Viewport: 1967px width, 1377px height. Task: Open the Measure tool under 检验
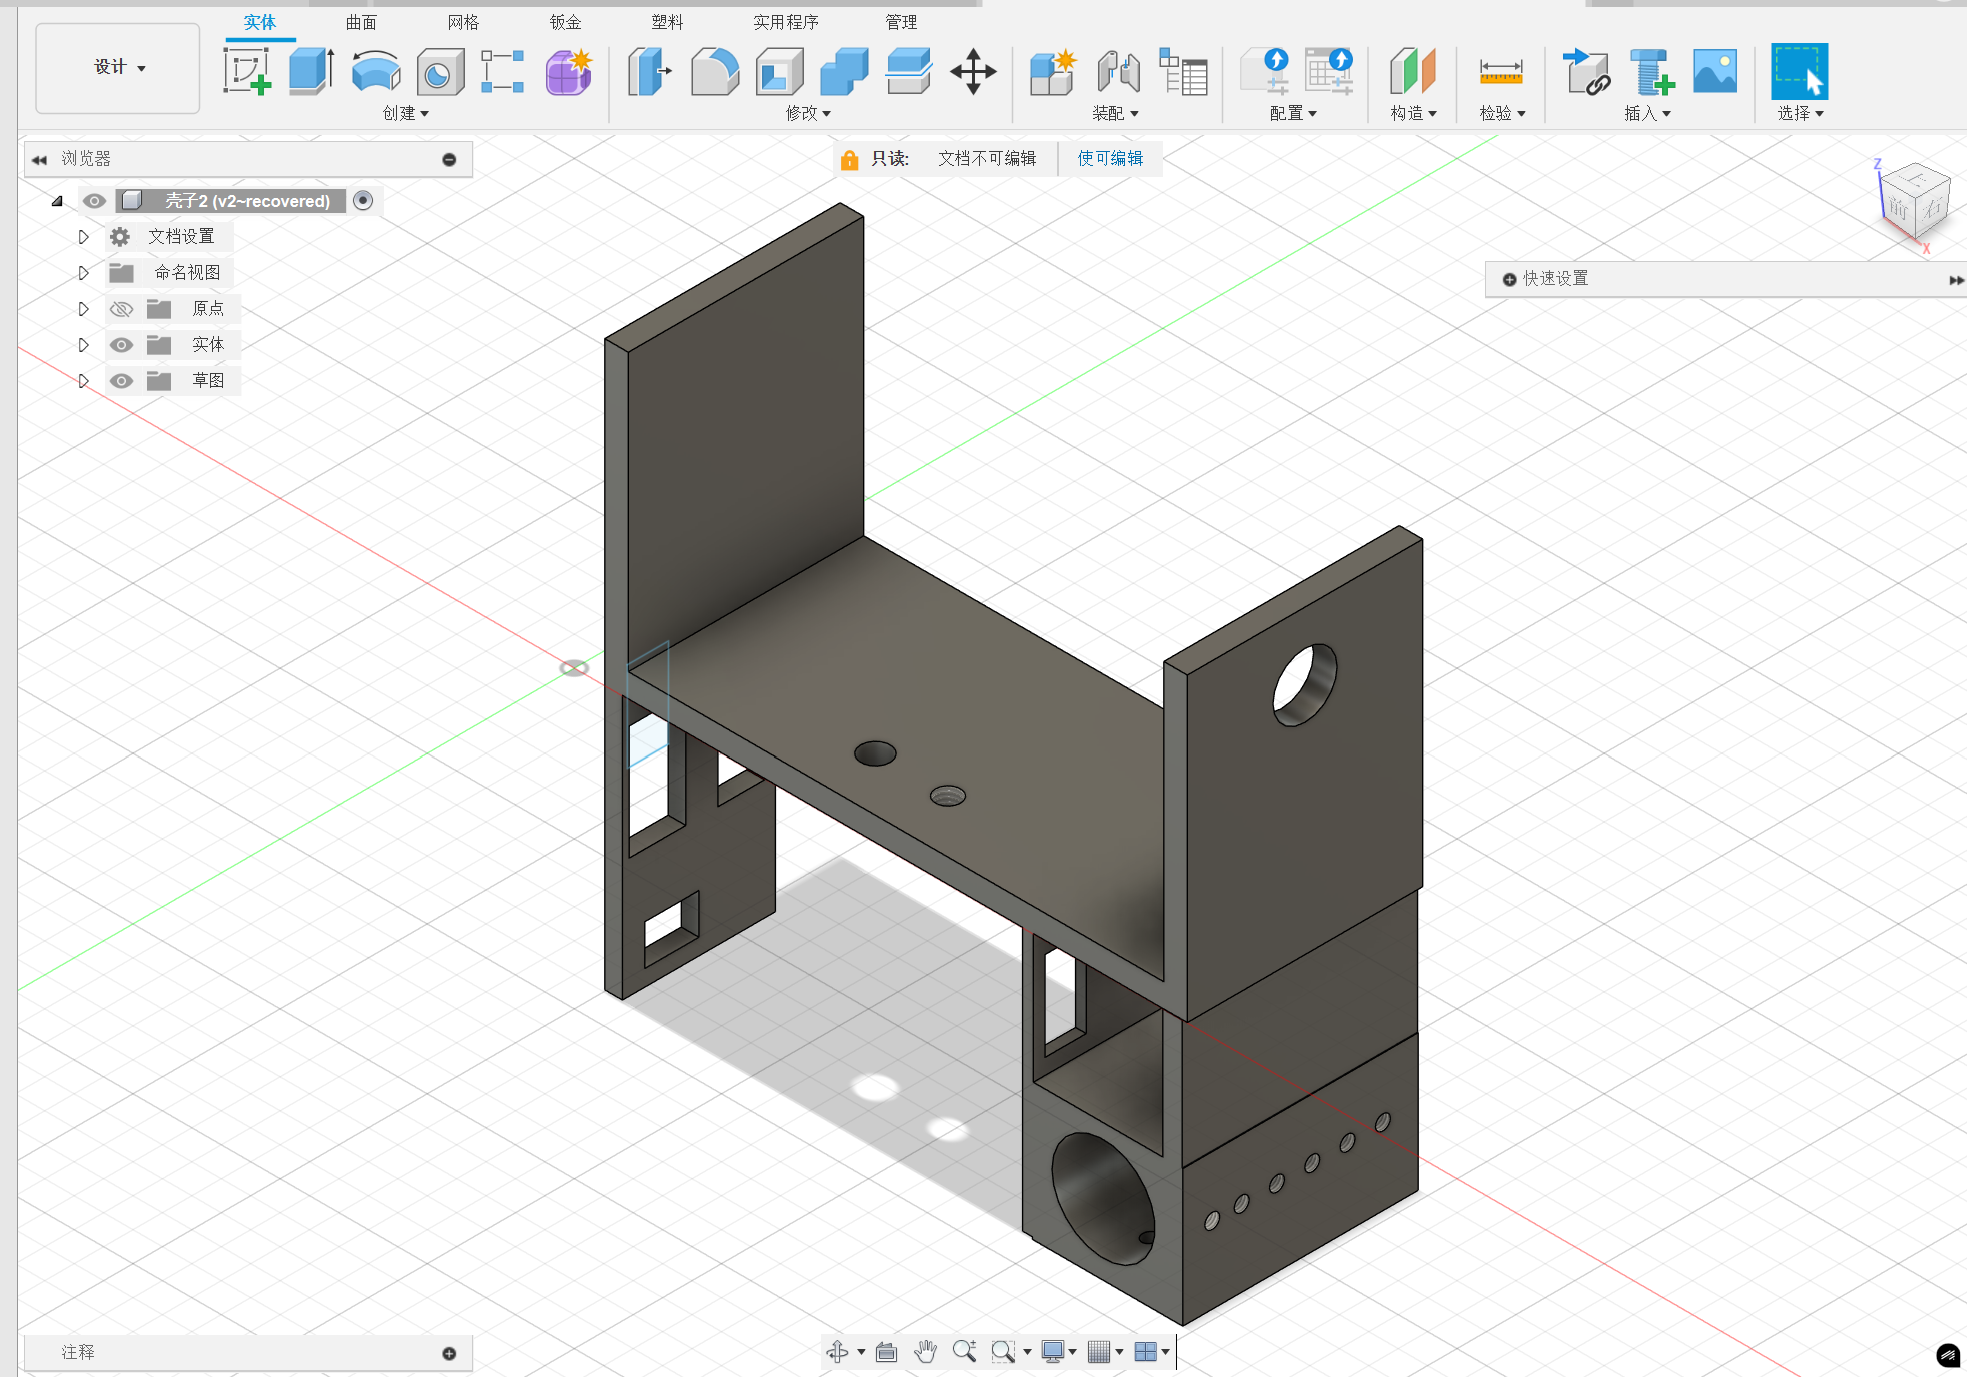point(1499,71)
